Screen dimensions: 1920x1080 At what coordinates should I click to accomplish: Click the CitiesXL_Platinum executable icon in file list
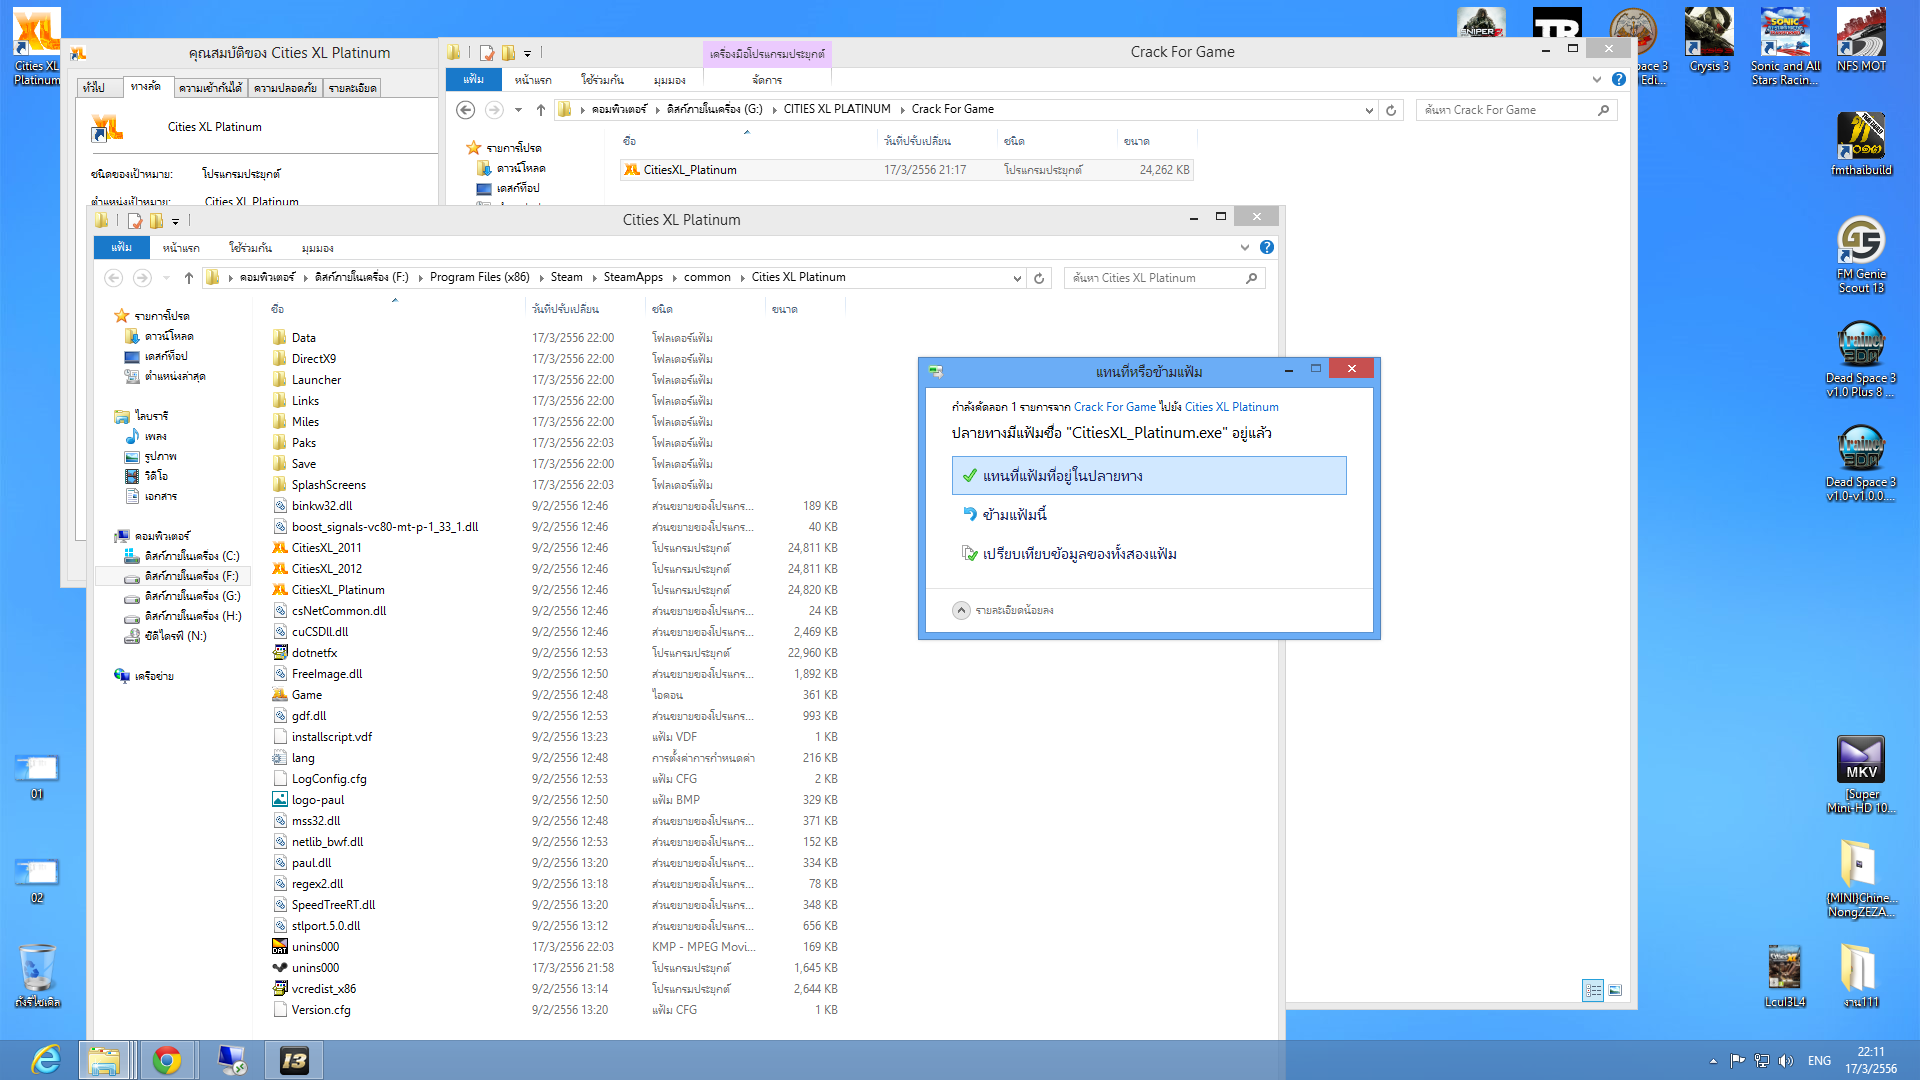click(280, 590)
